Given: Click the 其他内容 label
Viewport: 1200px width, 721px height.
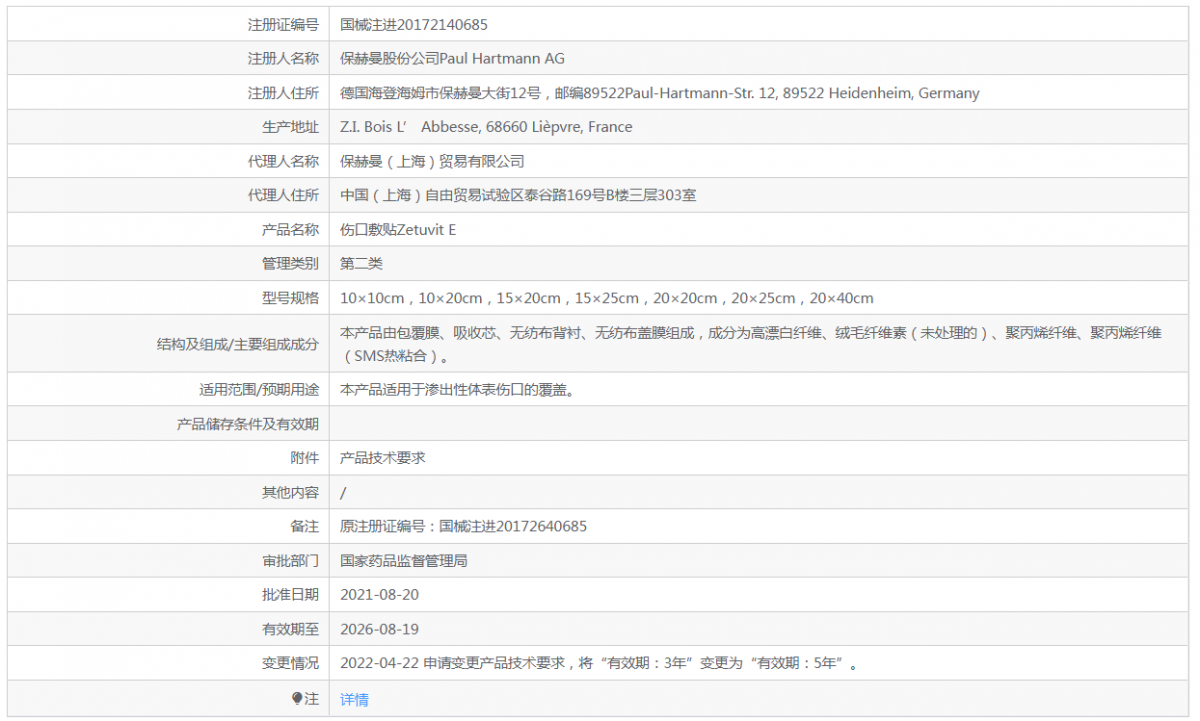Looking at the screenshot, I should coord(290,493).
